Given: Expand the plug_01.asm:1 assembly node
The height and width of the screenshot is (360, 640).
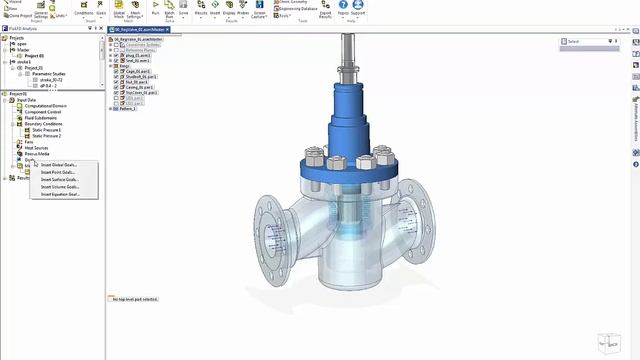Looking at the screenshot, I should click(110, 56).
